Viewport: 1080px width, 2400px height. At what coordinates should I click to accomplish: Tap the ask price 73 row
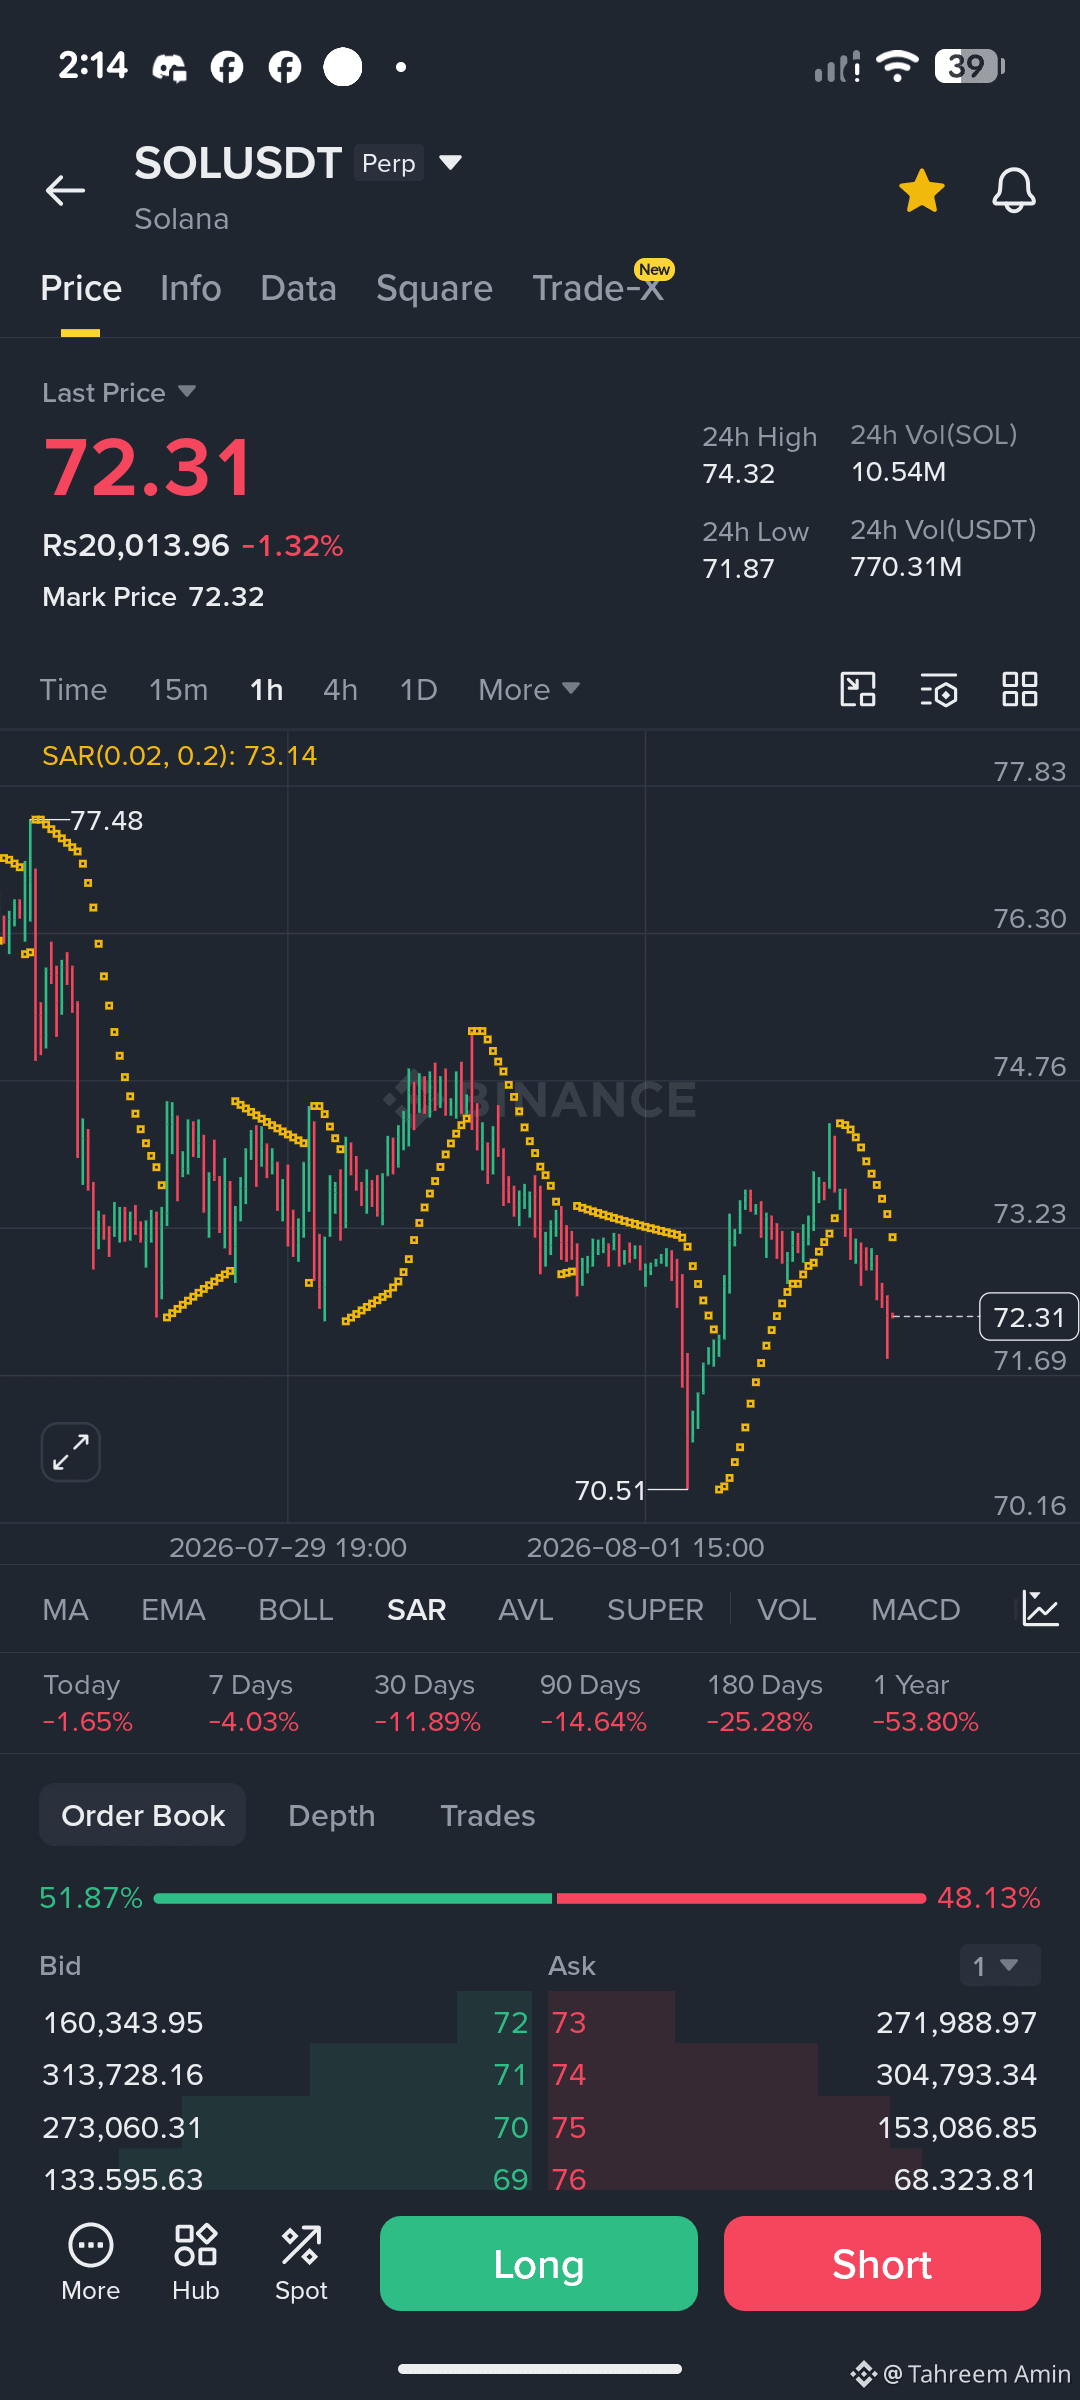click(x=794, y=2022)
